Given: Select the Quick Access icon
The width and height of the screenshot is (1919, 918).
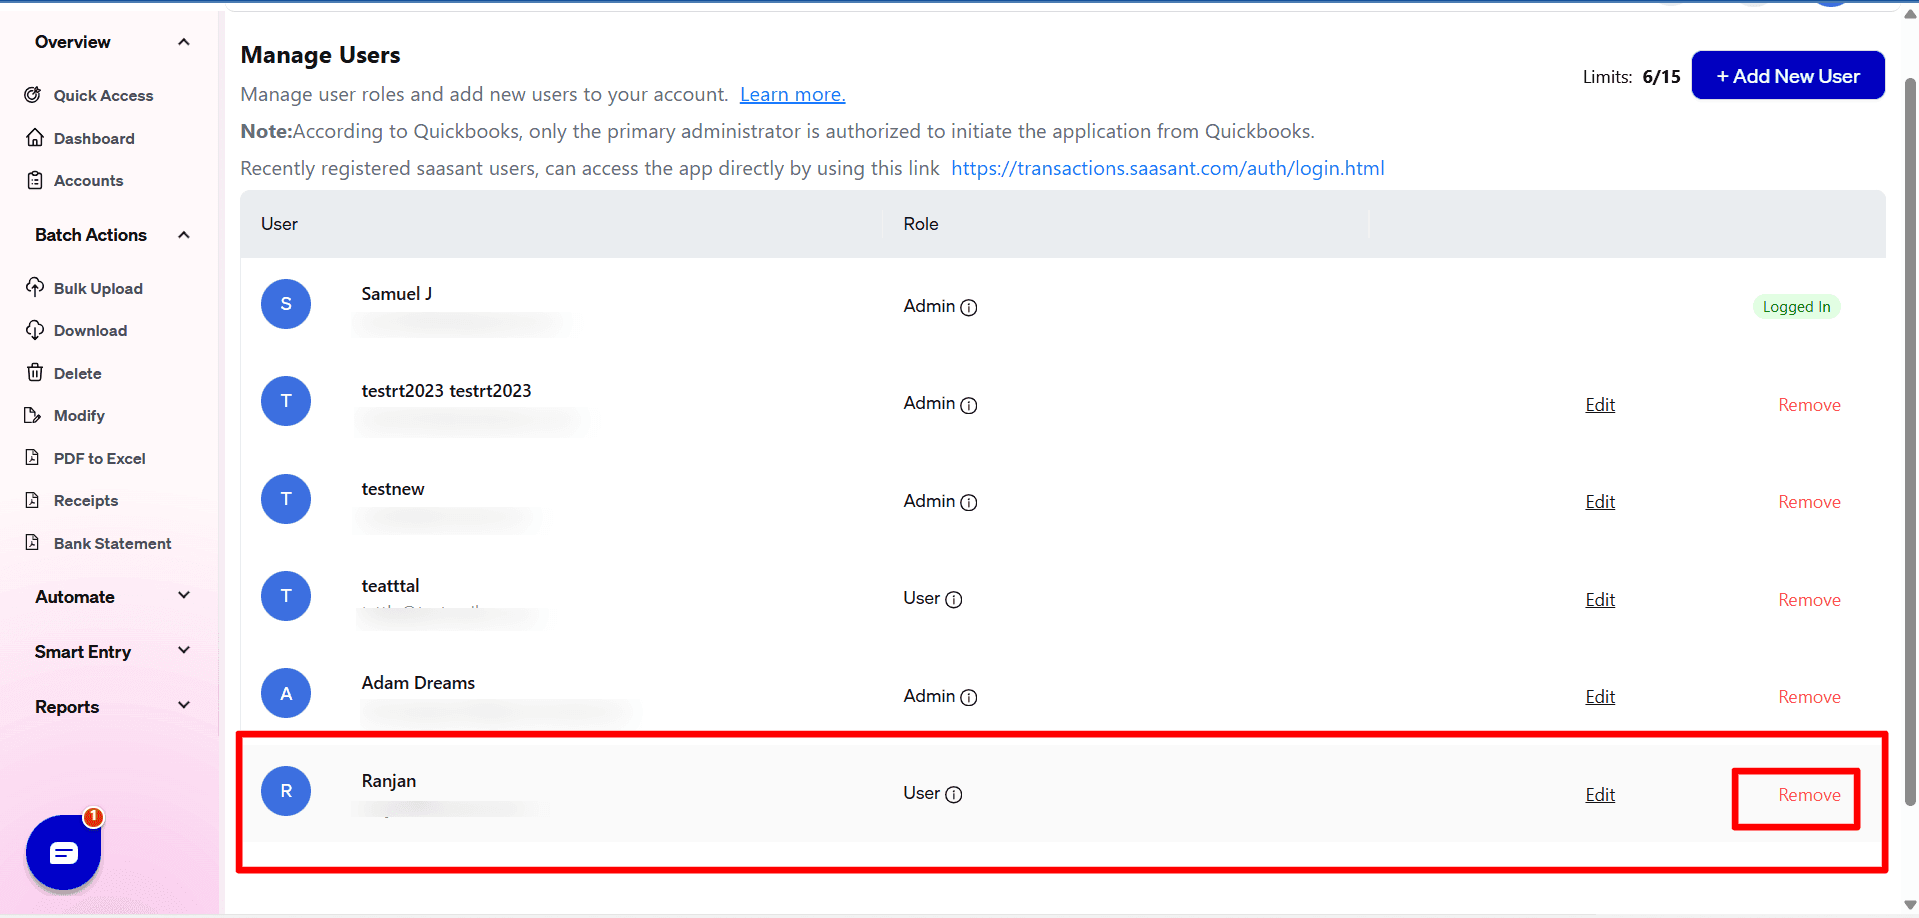Looking at the screenshot, I should coord(33,95).
